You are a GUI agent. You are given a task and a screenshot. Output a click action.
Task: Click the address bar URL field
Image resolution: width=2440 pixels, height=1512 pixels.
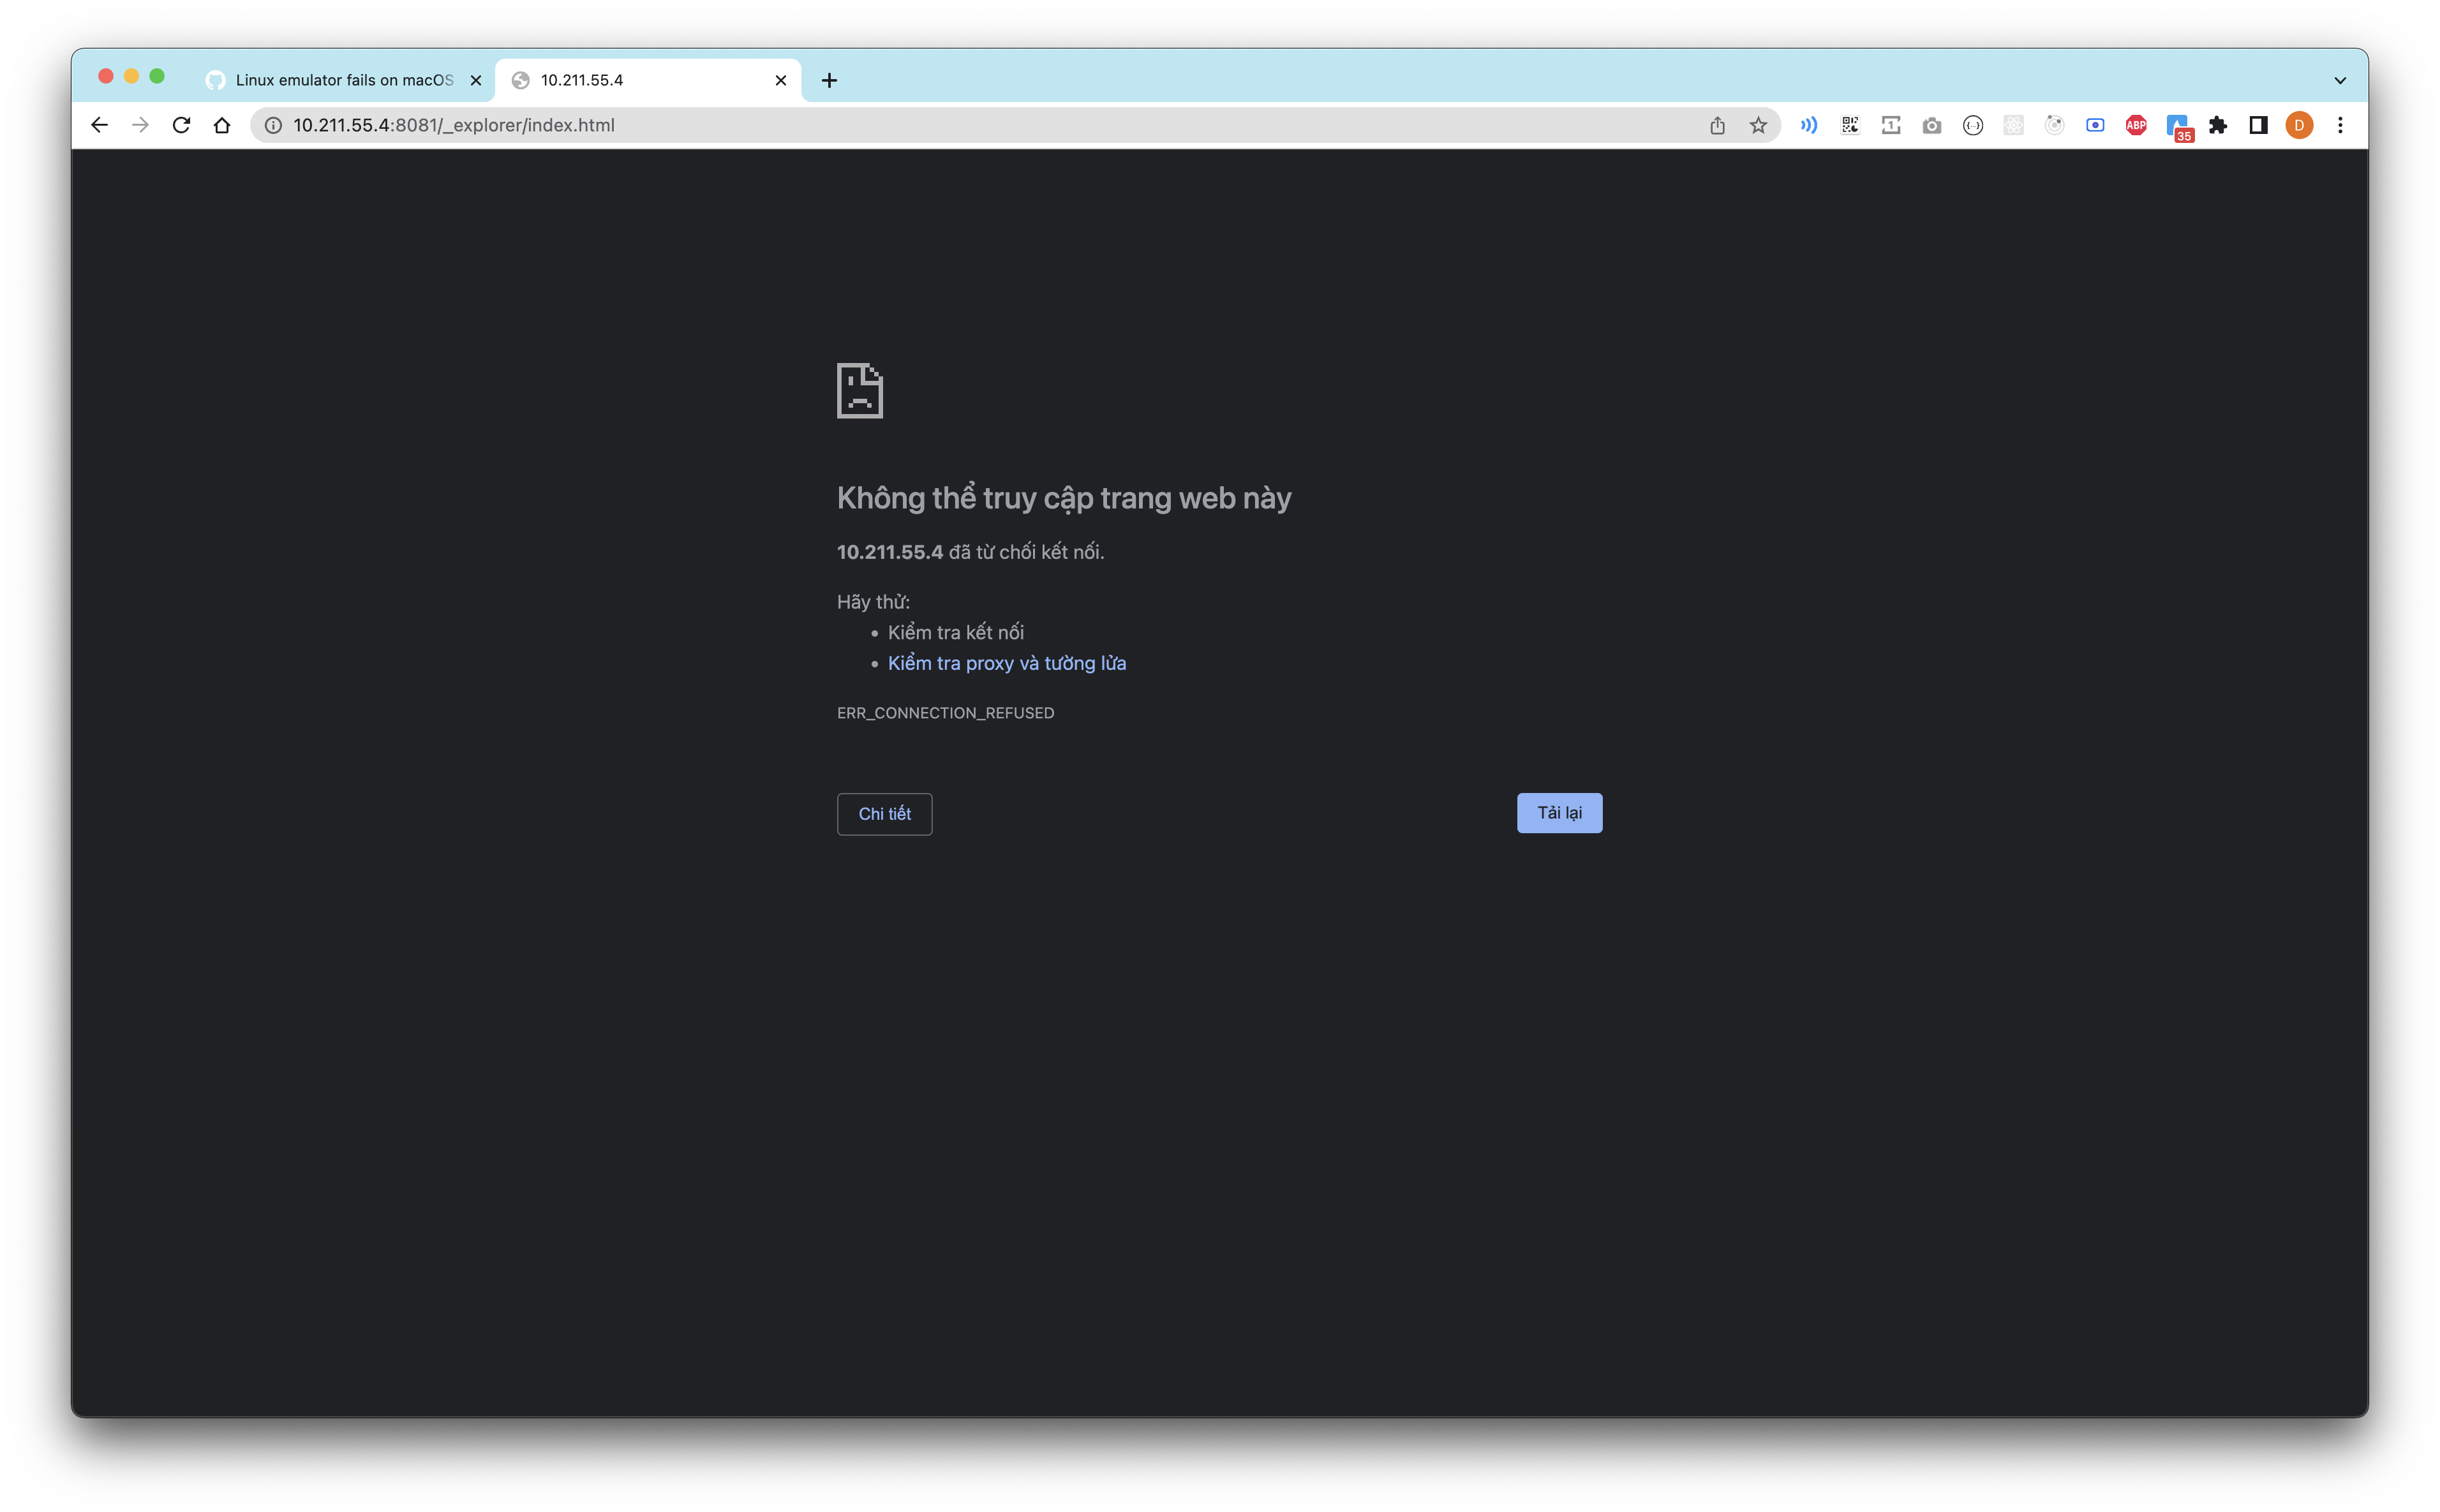pyautogui.click(x=900, y=125)
